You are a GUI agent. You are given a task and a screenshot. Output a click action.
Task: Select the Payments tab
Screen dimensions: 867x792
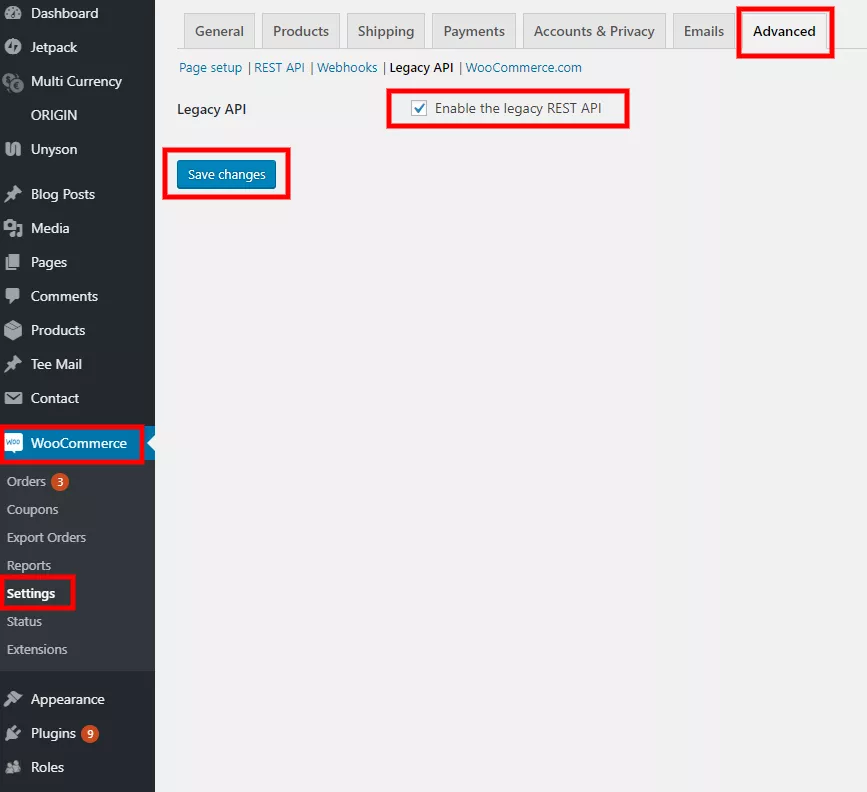coord(474,32)
